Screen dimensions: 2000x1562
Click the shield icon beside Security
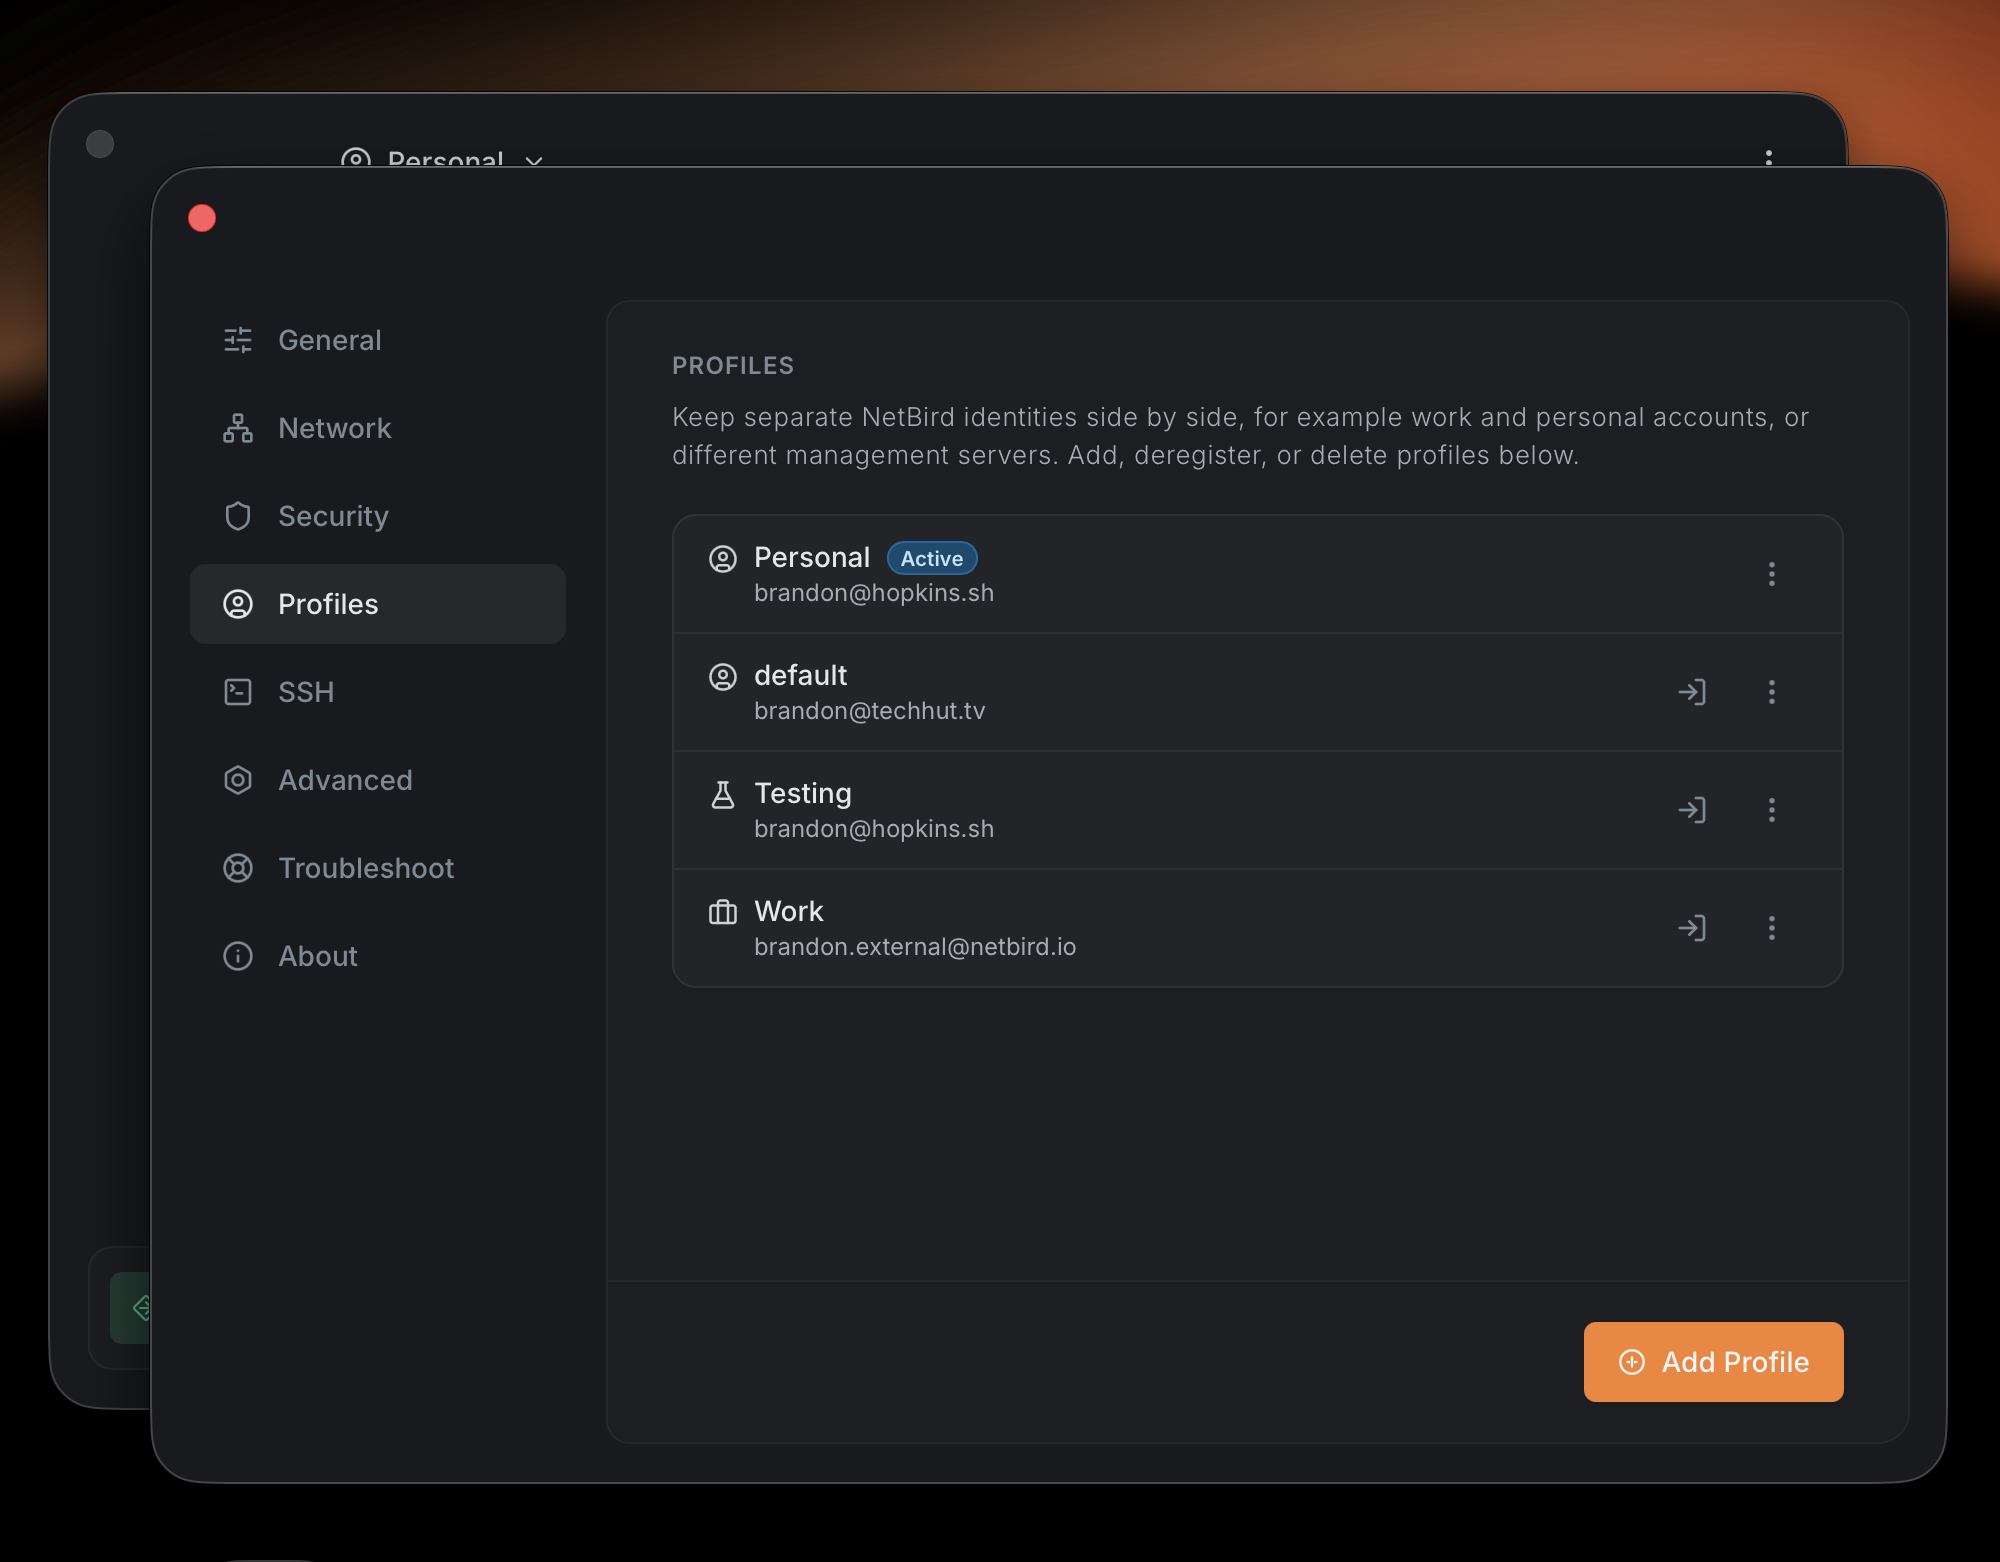pyautogui.click(x=238, y=516)
